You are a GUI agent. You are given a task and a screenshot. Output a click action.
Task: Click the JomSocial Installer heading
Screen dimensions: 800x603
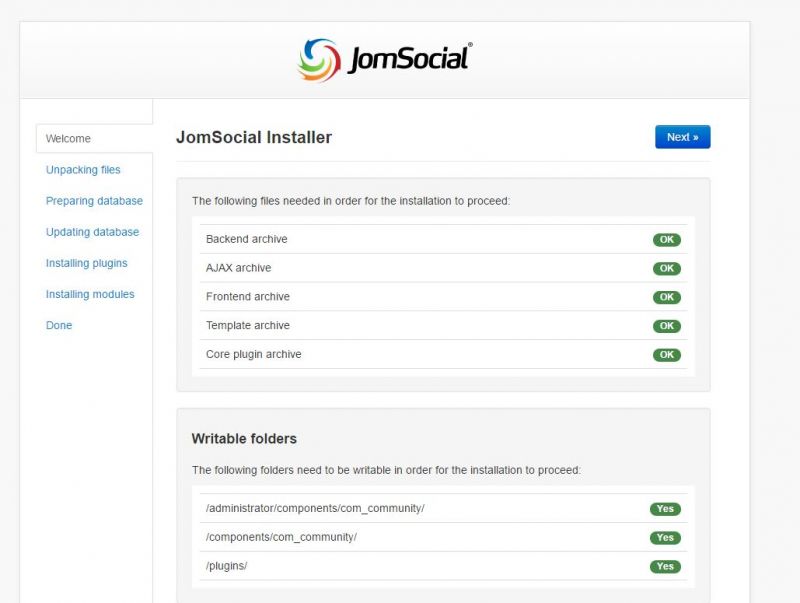coord(254,137)
